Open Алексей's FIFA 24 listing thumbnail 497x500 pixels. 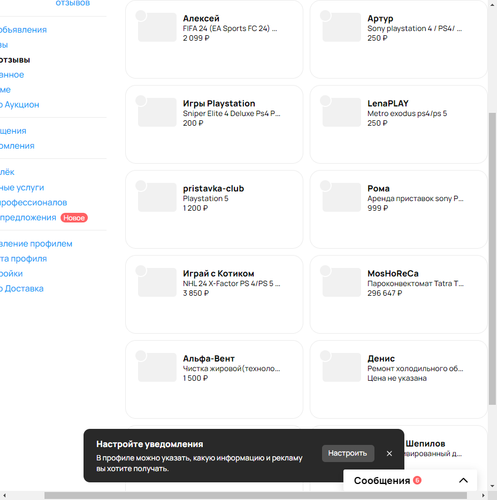point(157,27)
